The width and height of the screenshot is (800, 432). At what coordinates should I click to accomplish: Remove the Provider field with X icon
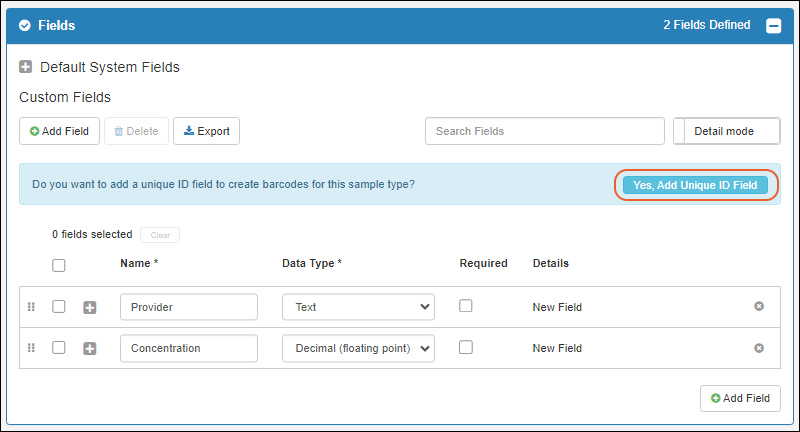click(x=759, y=307)
